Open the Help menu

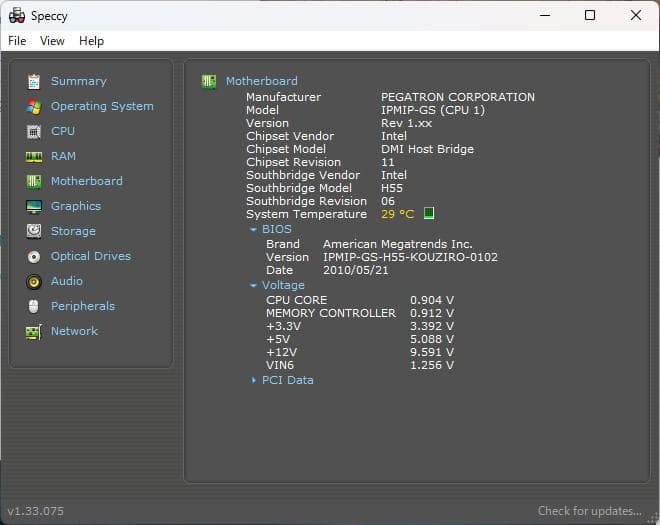[91, 41]
